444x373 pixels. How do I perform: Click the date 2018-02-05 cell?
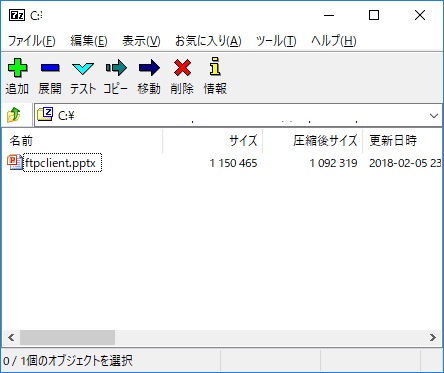click(405, 163)
